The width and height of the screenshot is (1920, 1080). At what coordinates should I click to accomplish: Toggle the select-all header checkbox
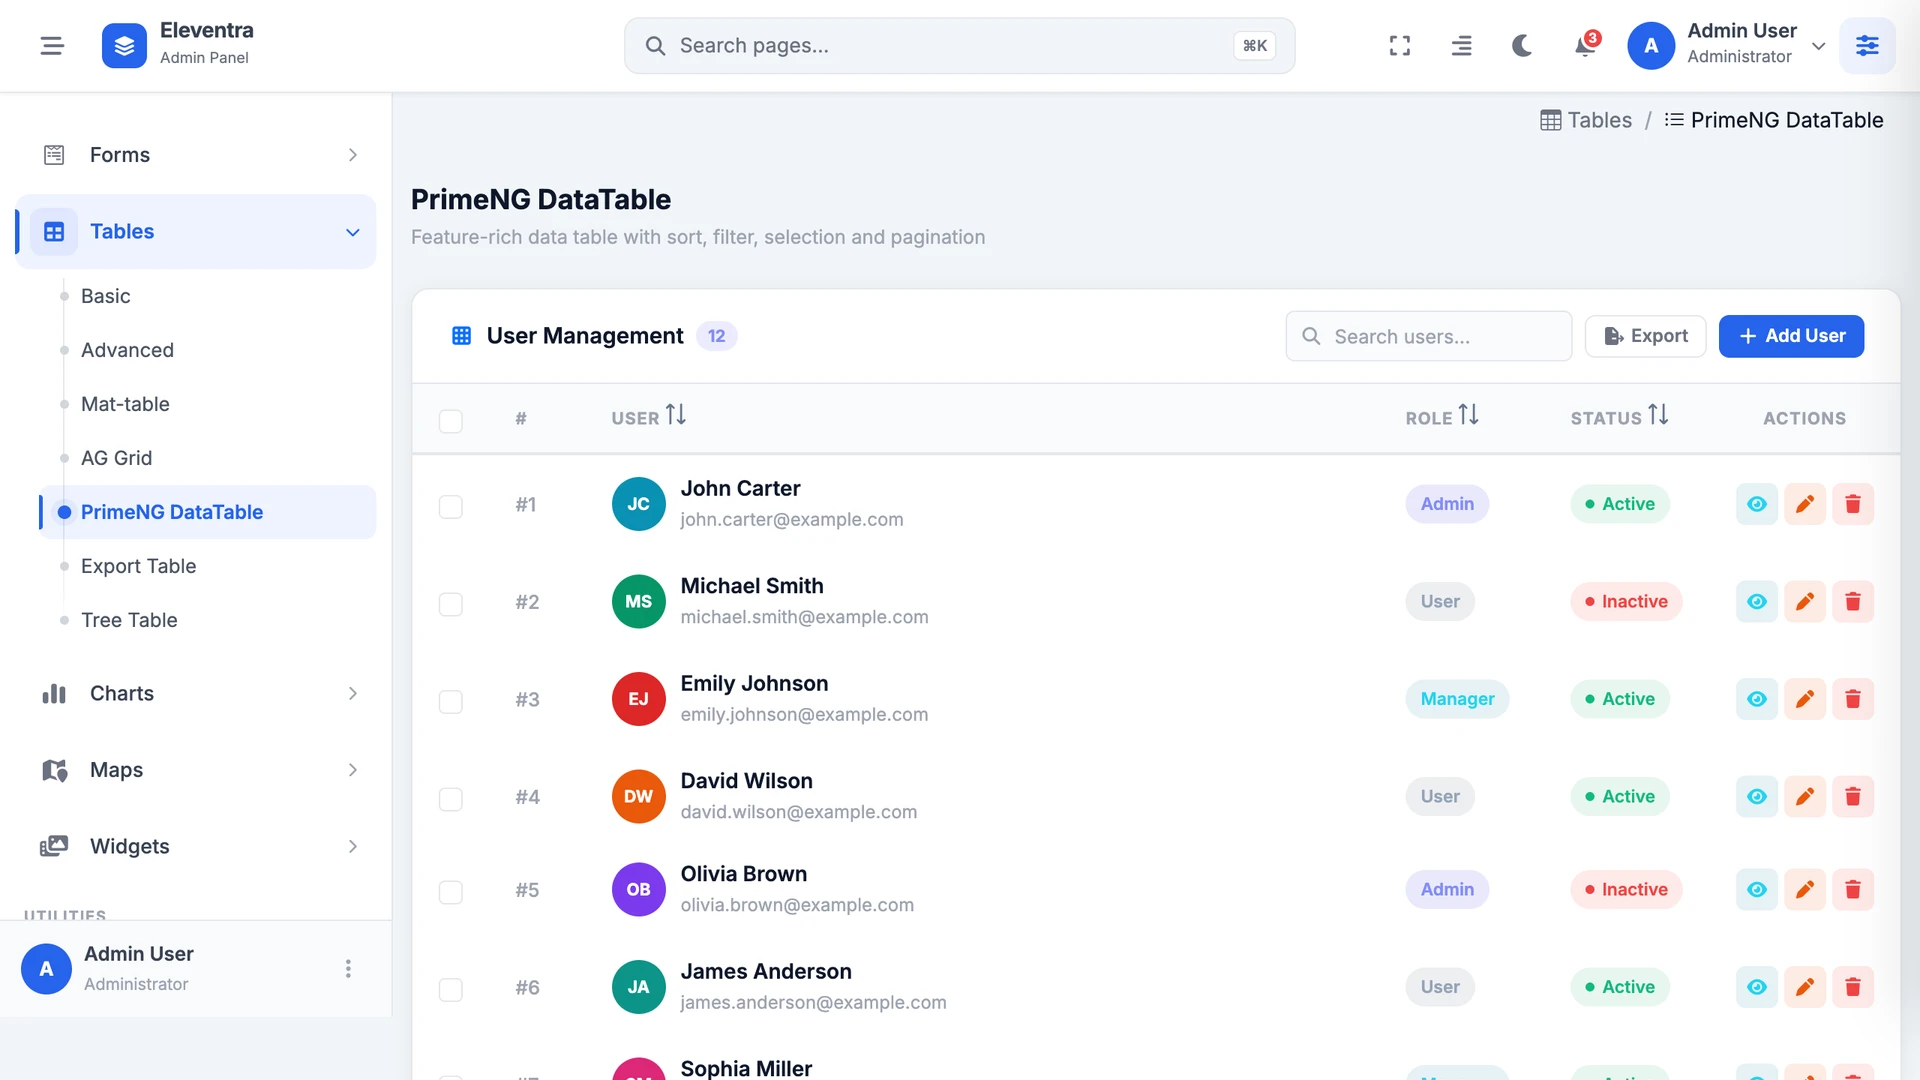point(451,421)
